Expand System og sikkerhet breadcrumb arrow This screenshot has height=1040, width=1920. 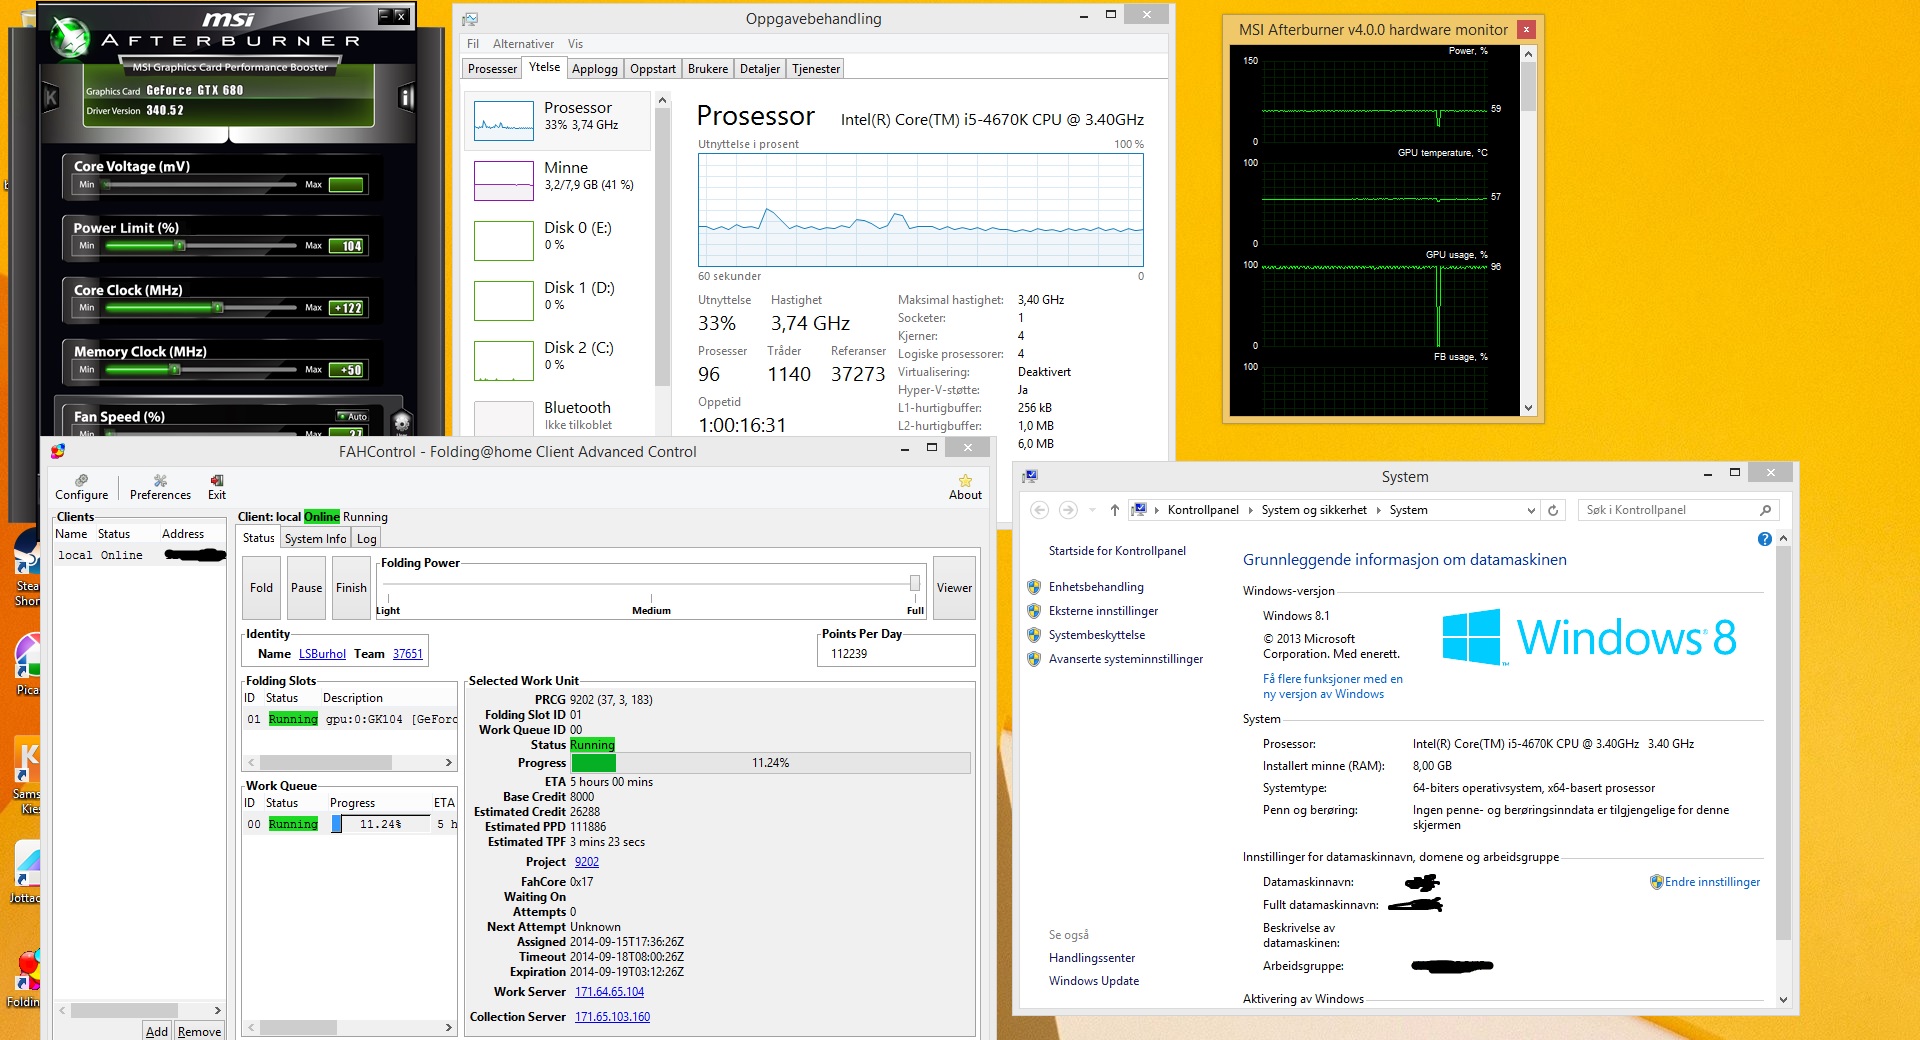[1378, 510]
